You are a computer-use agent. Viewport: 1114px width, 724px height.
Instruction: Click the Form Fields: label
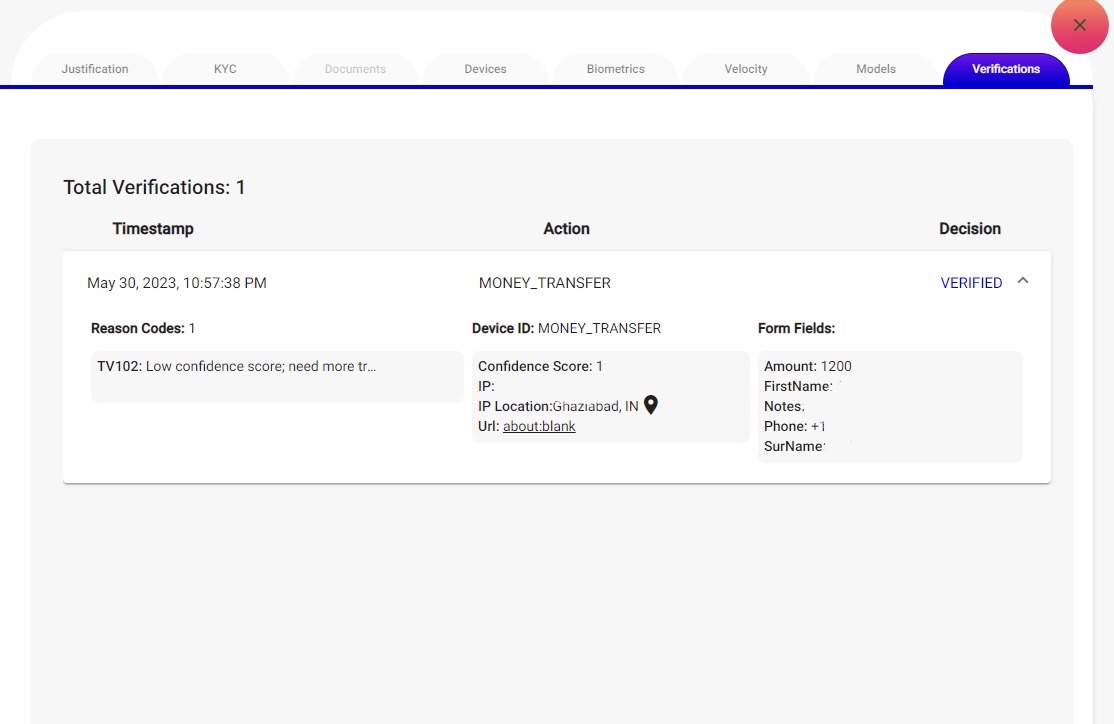(796, 328)
